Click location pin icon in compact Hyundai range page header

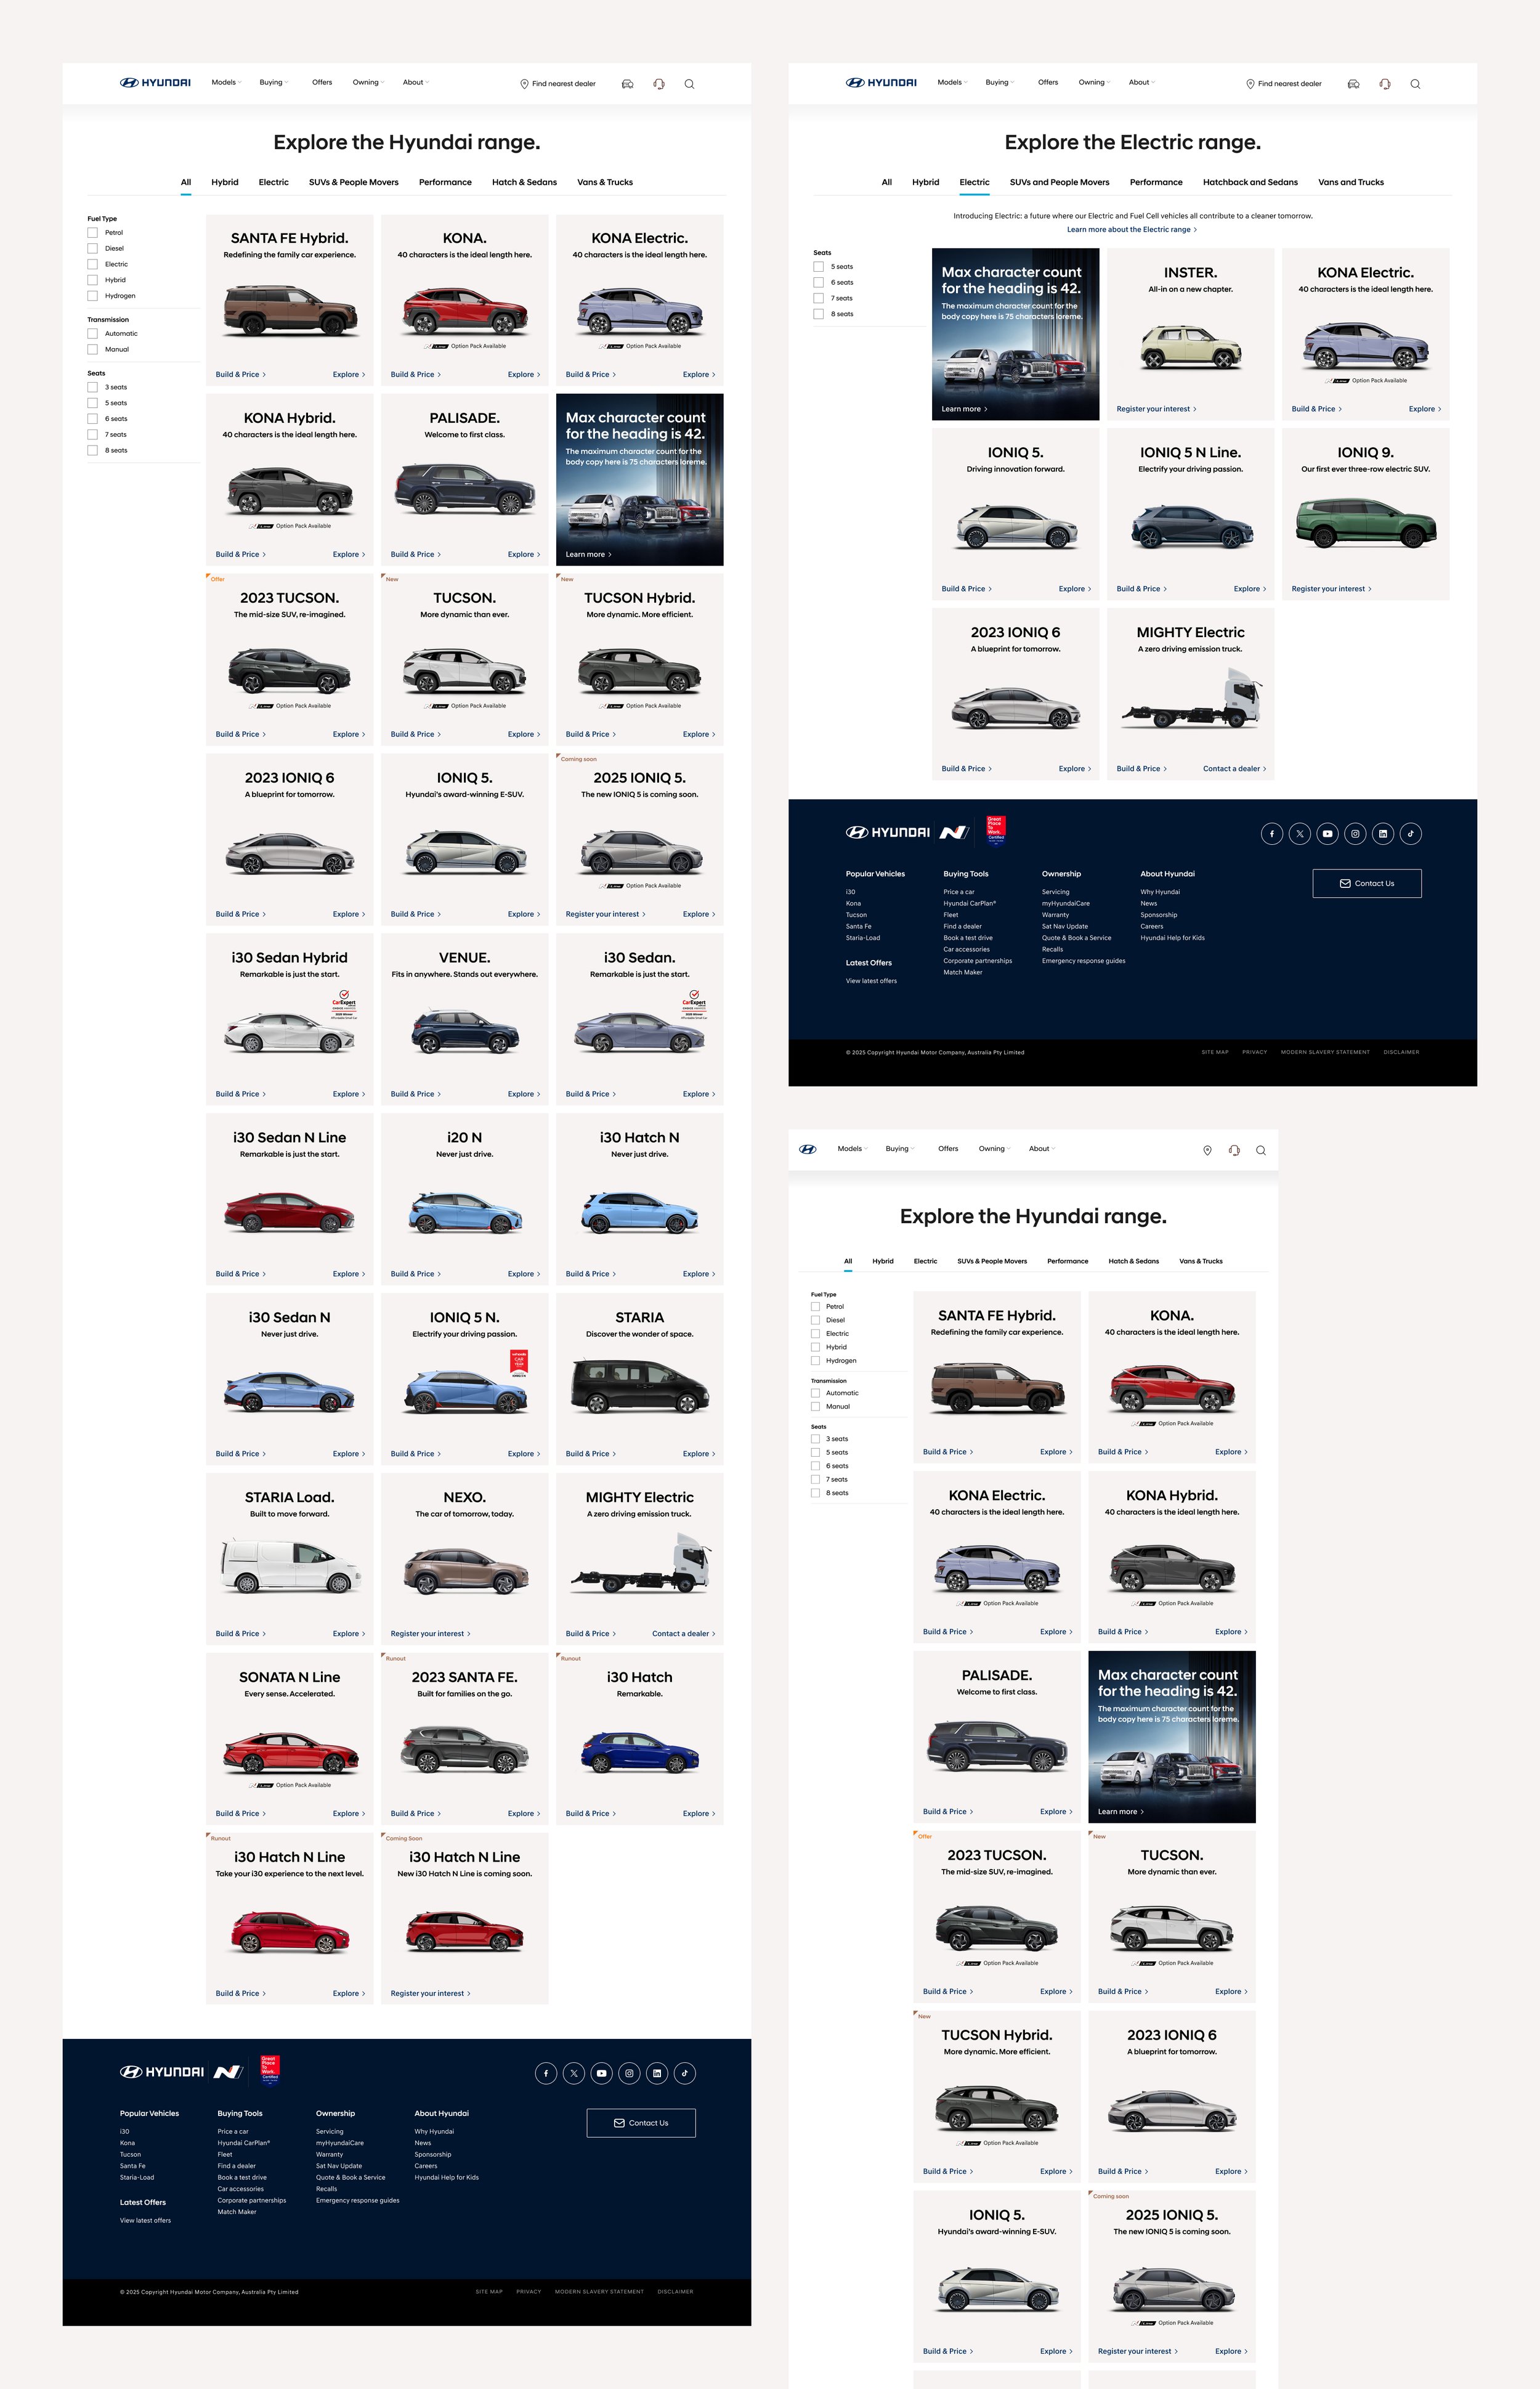pyautogui.click(x=1207, y=1150)
